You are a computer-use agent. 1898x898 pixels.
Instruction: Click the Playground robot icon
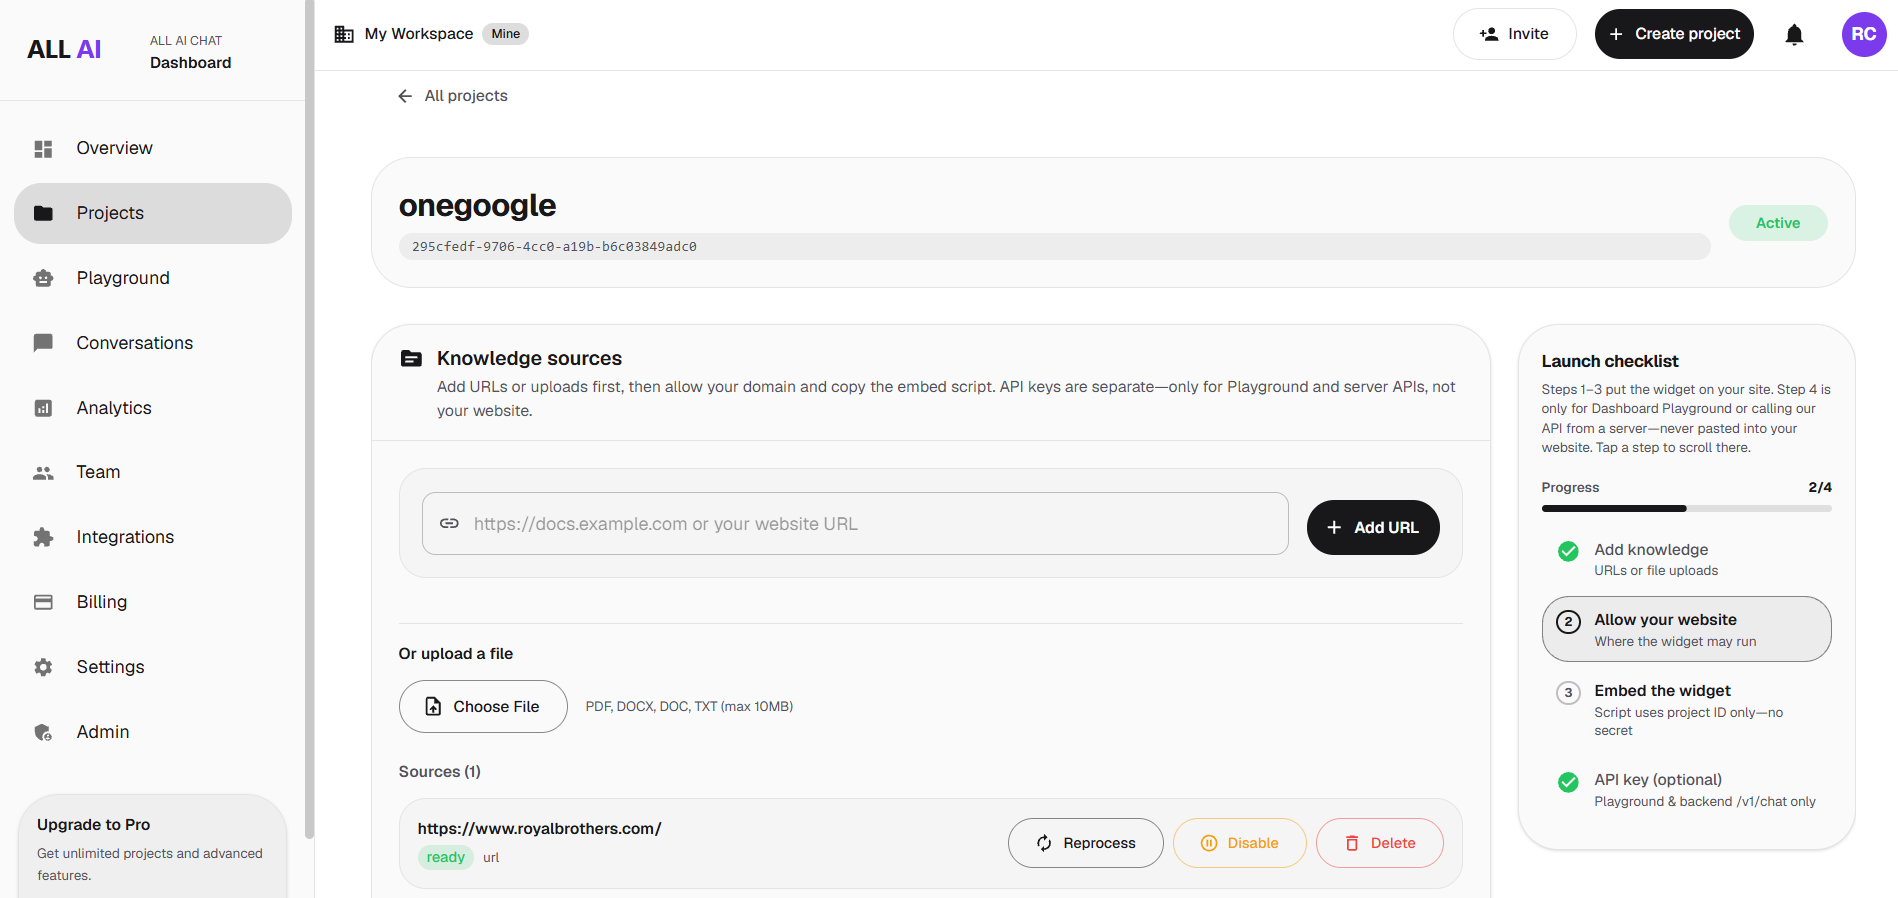[x=43, y=278]
